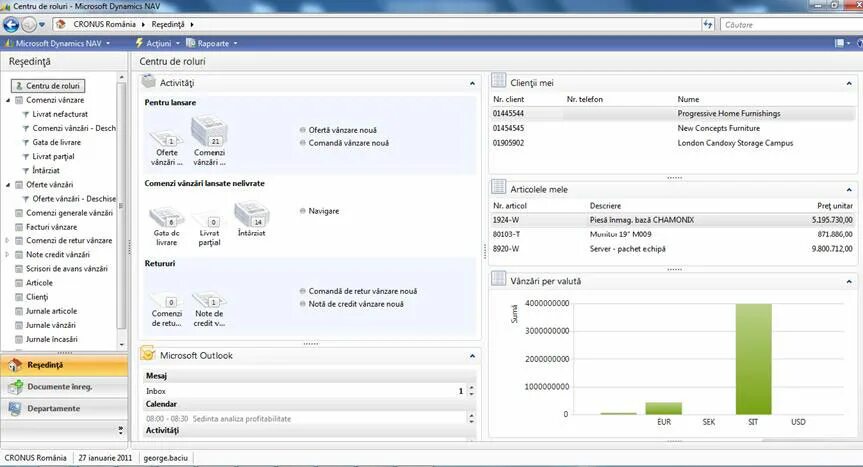Image resolution: width=863 pixels, height=467 pixels.
Task: Click the forward navigation arrow button
Action: (29, 24)
